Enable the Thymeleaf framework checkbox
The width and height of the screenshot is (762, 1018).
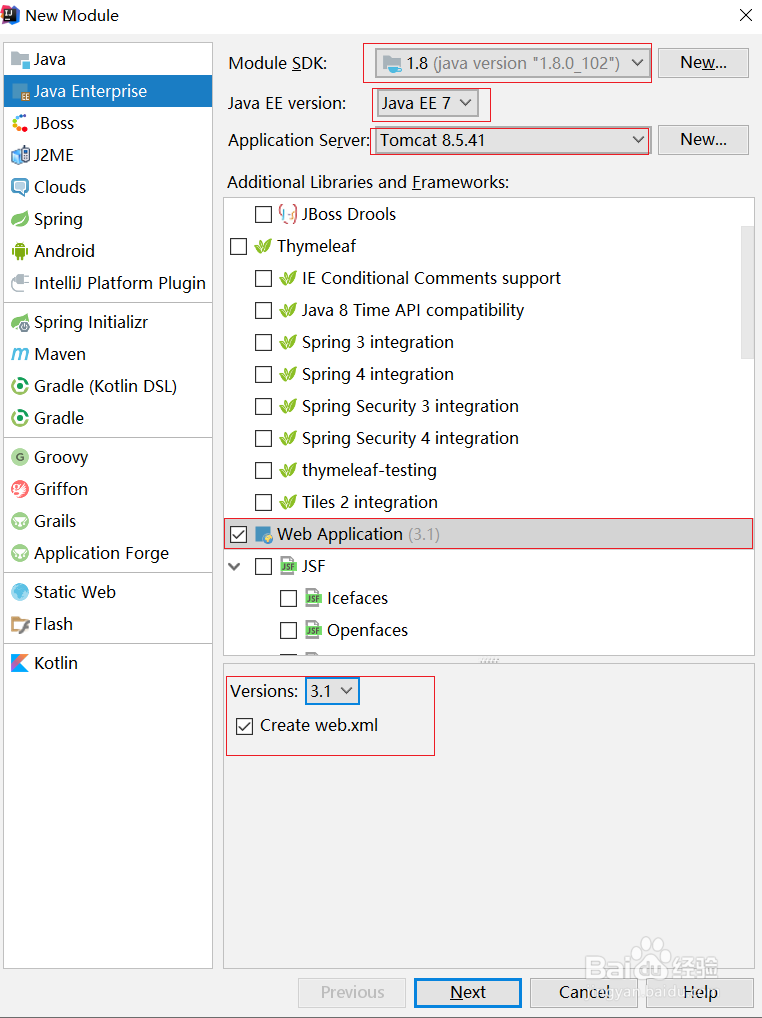(238, 246)
